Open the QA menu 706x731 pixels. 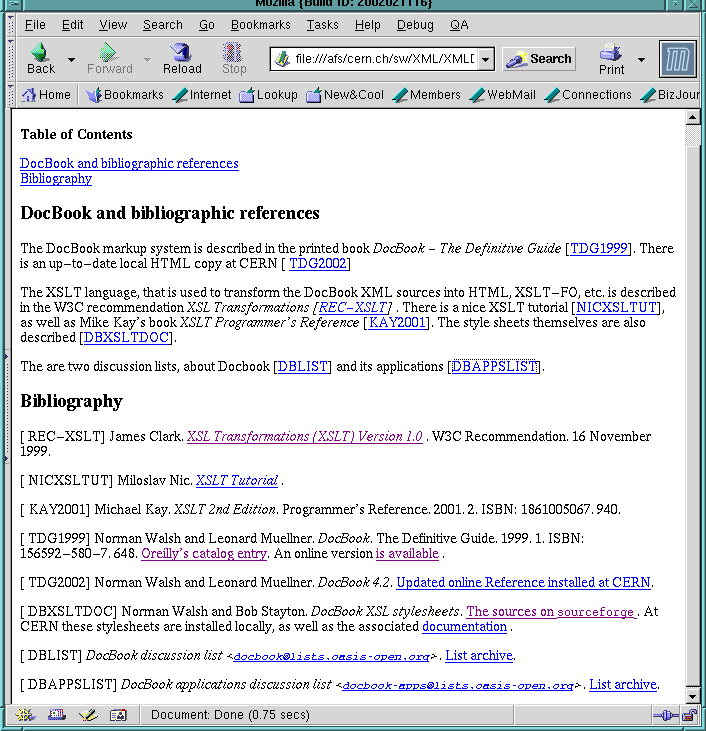click(459, 25)
